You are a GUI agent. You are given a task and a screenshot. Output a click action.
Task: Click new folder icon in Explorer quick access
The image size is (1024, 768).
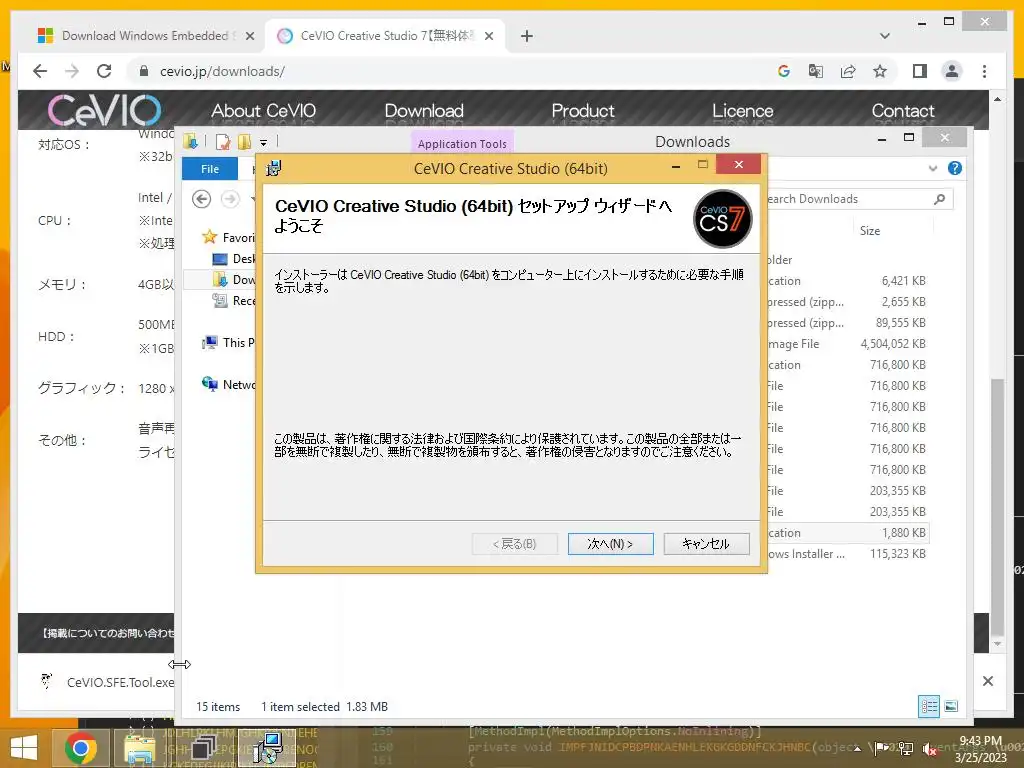click(x=245, y=142)
